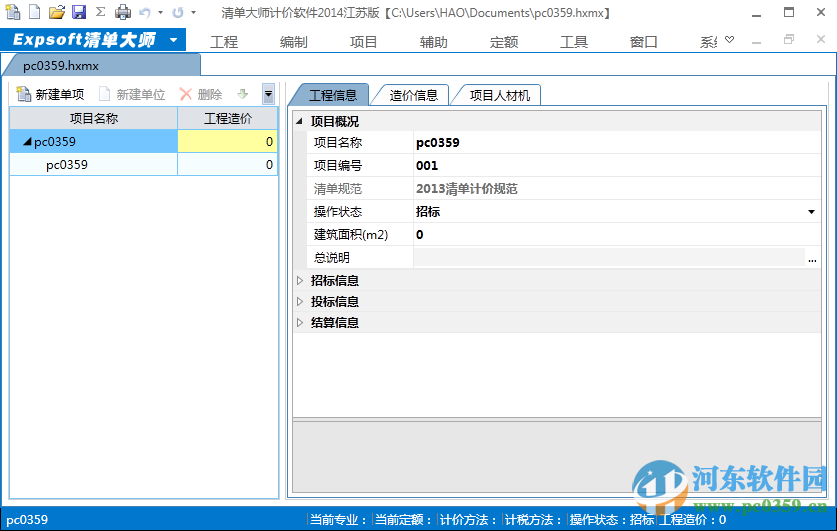Open the project toolbar overflow dropdown

click(269, 94)
